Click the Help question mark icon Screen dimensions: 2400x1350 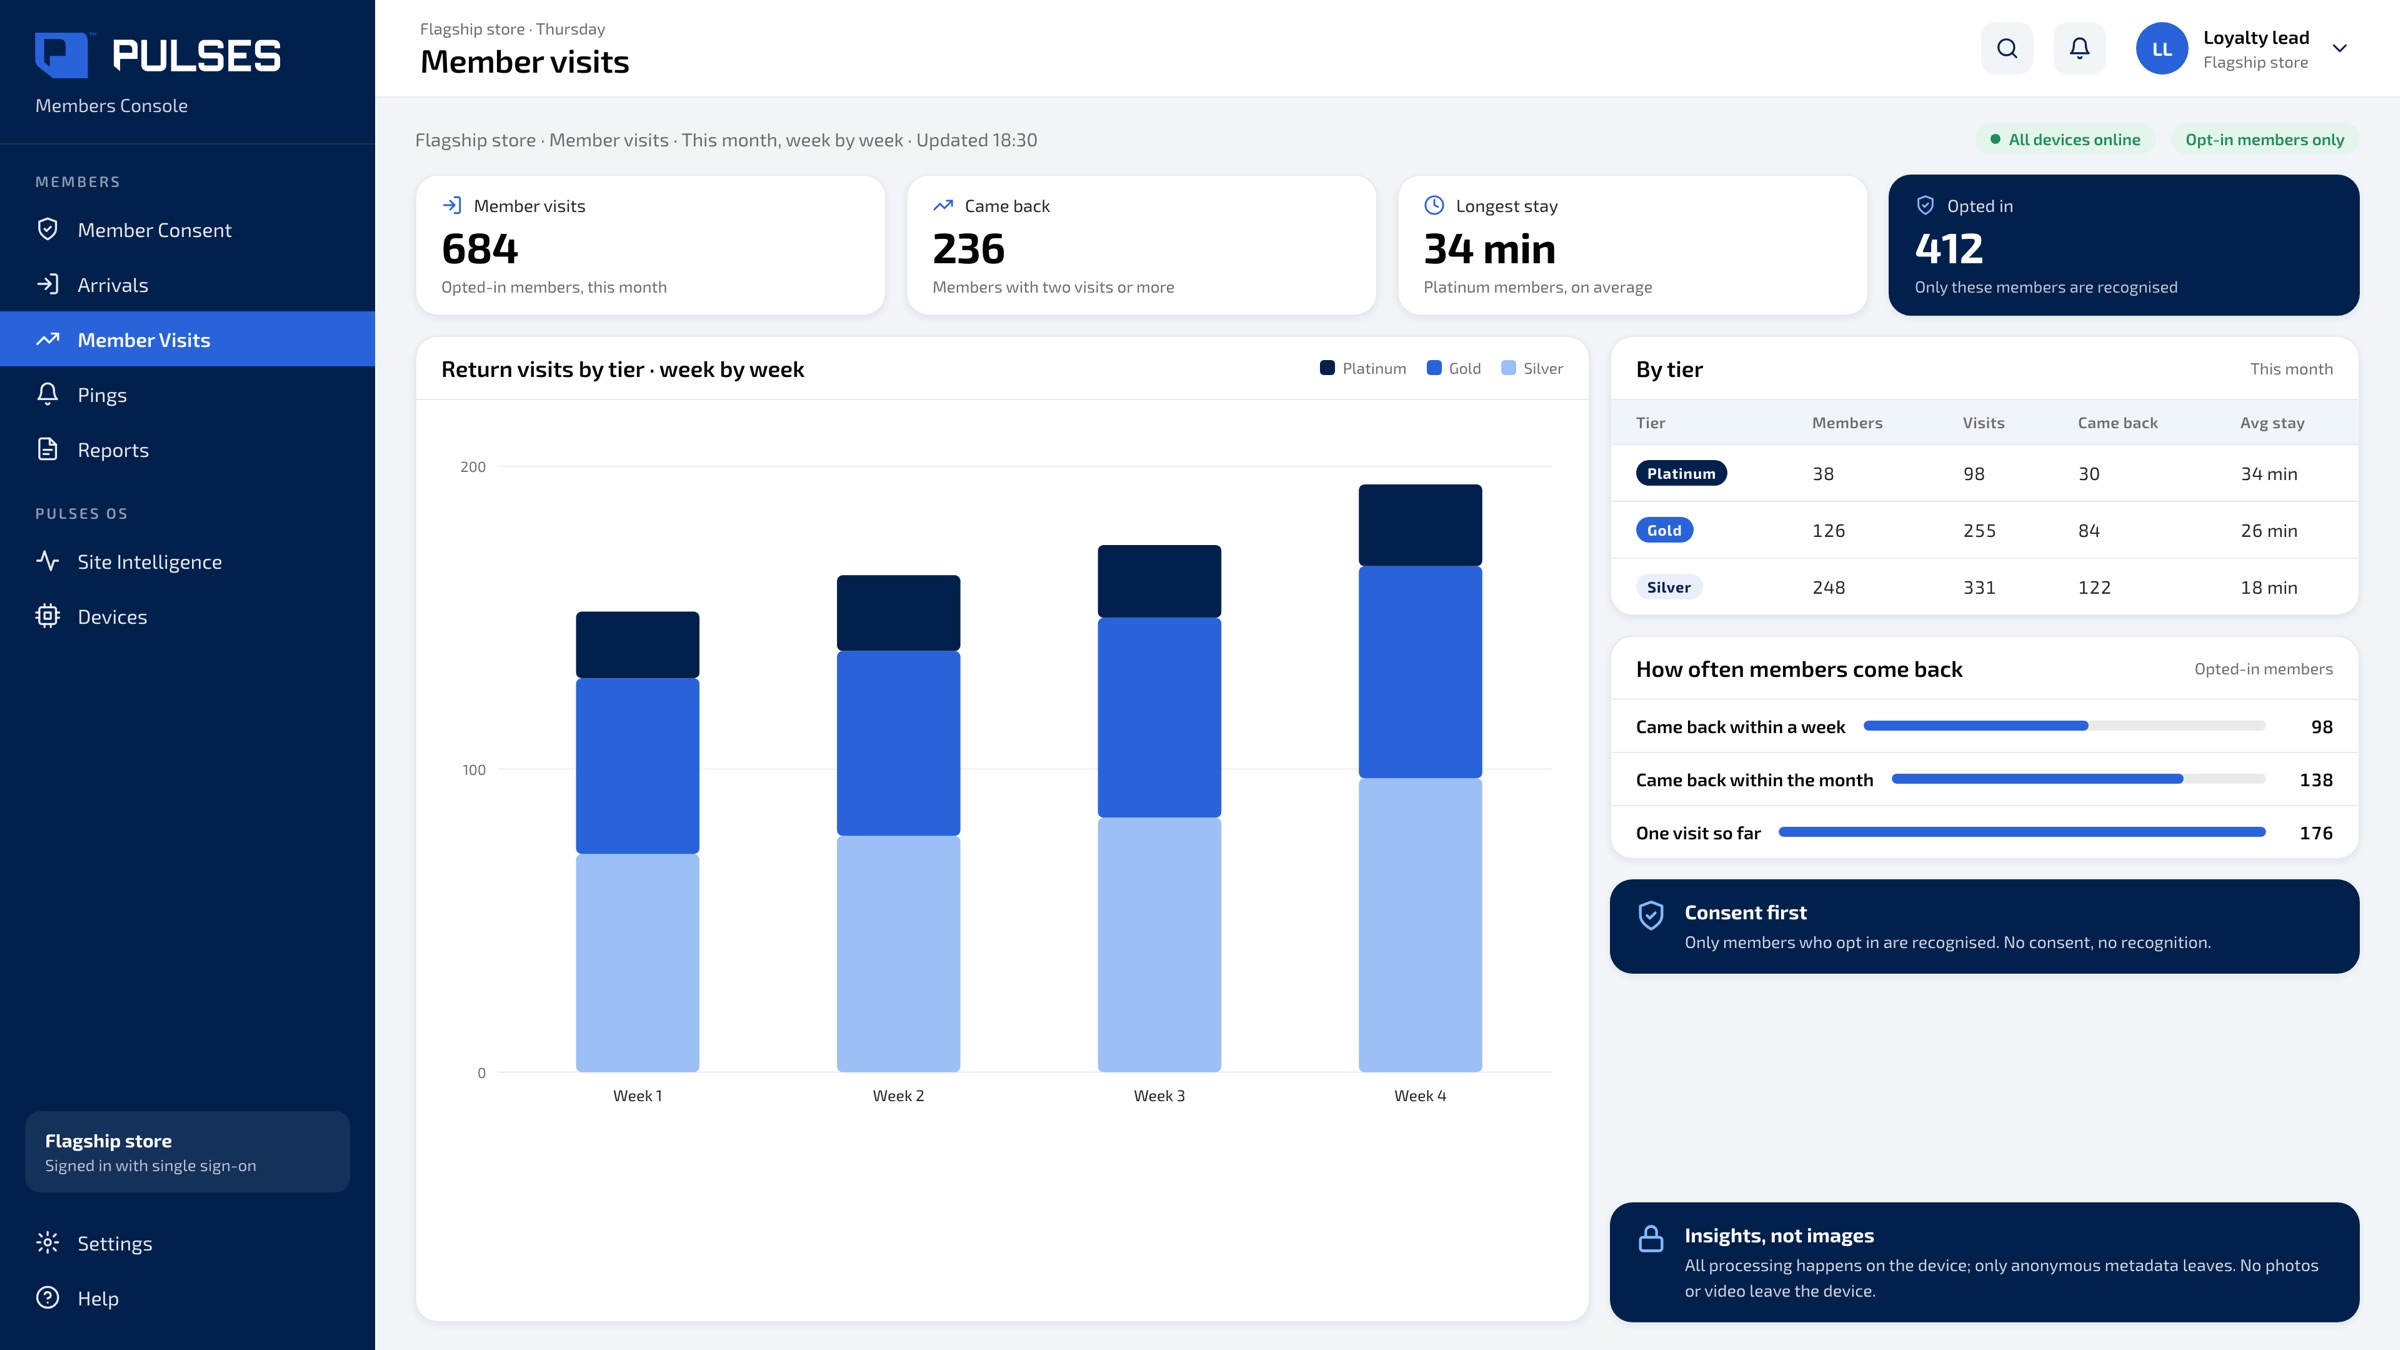(47, 1298)
